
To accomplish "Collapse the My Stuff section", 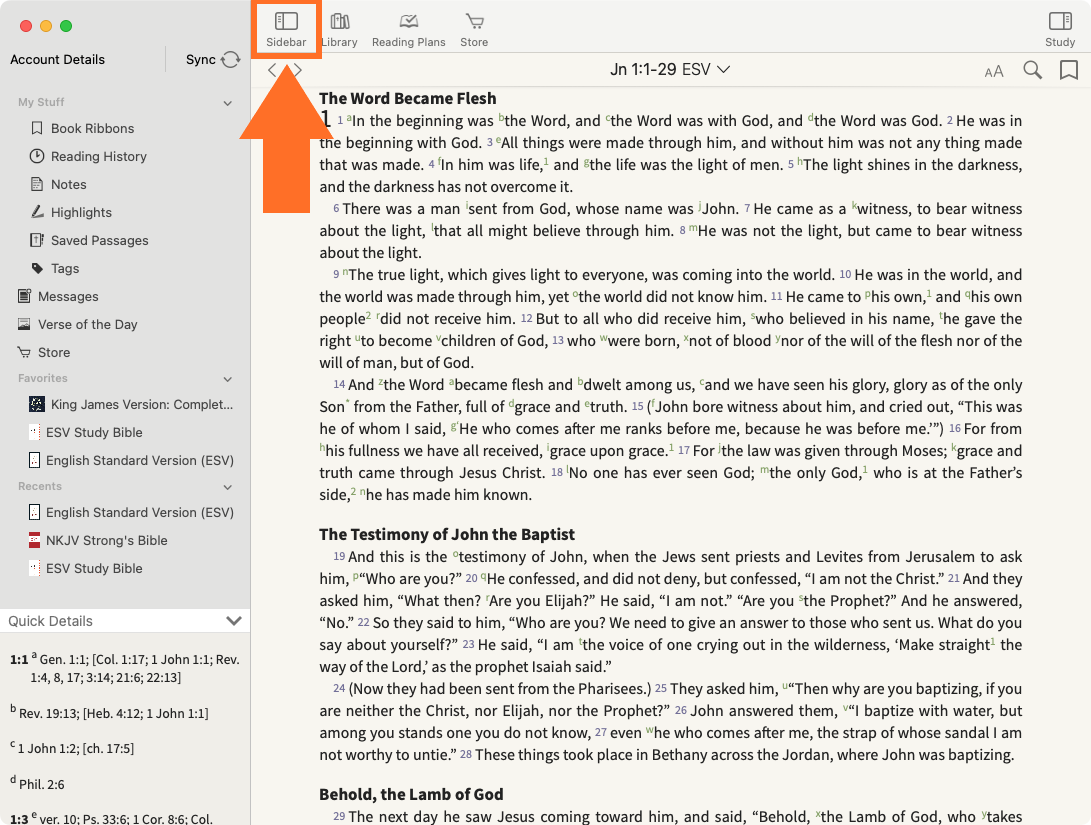I will (228, 103).
